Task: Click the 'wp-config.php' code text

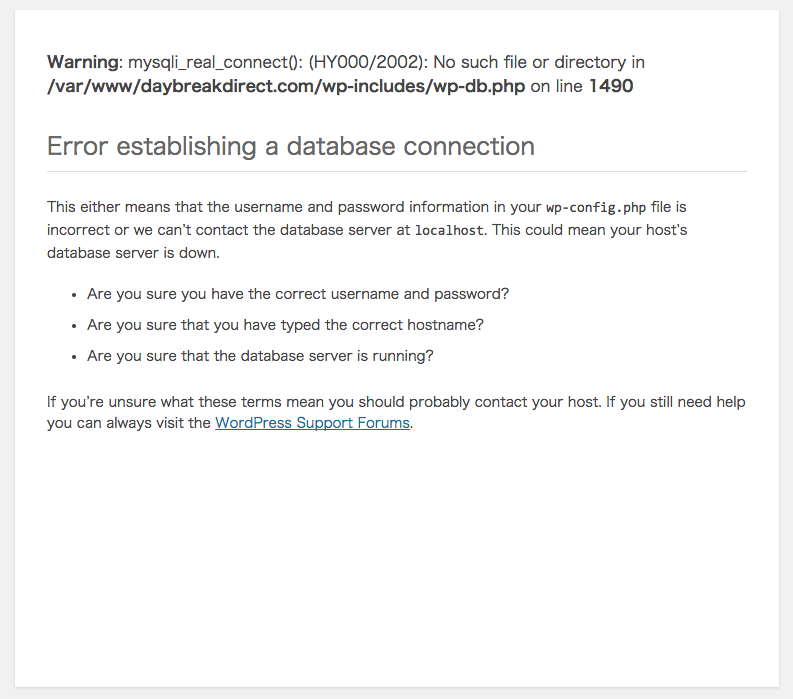Action: point(596,207)
